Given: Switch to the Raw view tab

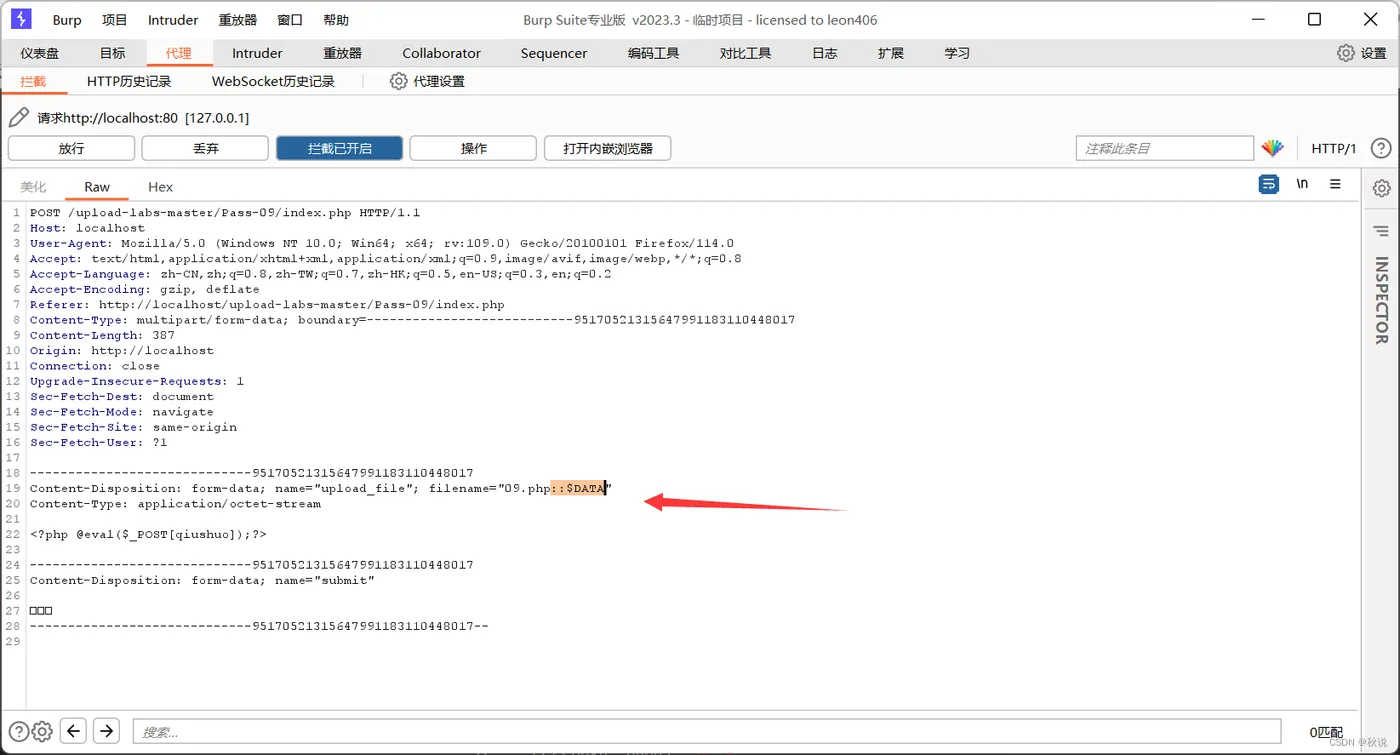Looking at the screenshot, I should click(97, 187).
